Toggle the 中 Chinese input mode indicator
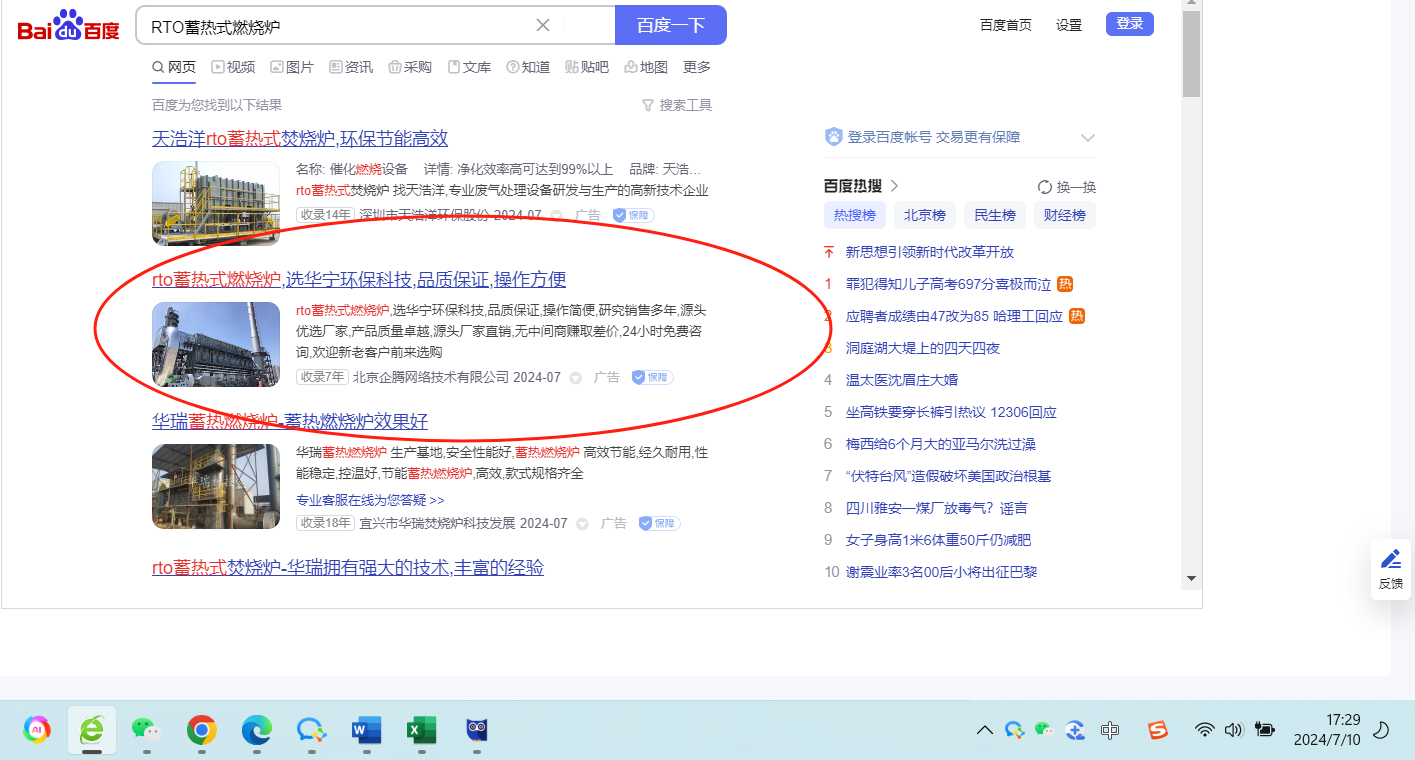Image resolution: width=1415 pixels, height=760 pixels. point(1109,730)
